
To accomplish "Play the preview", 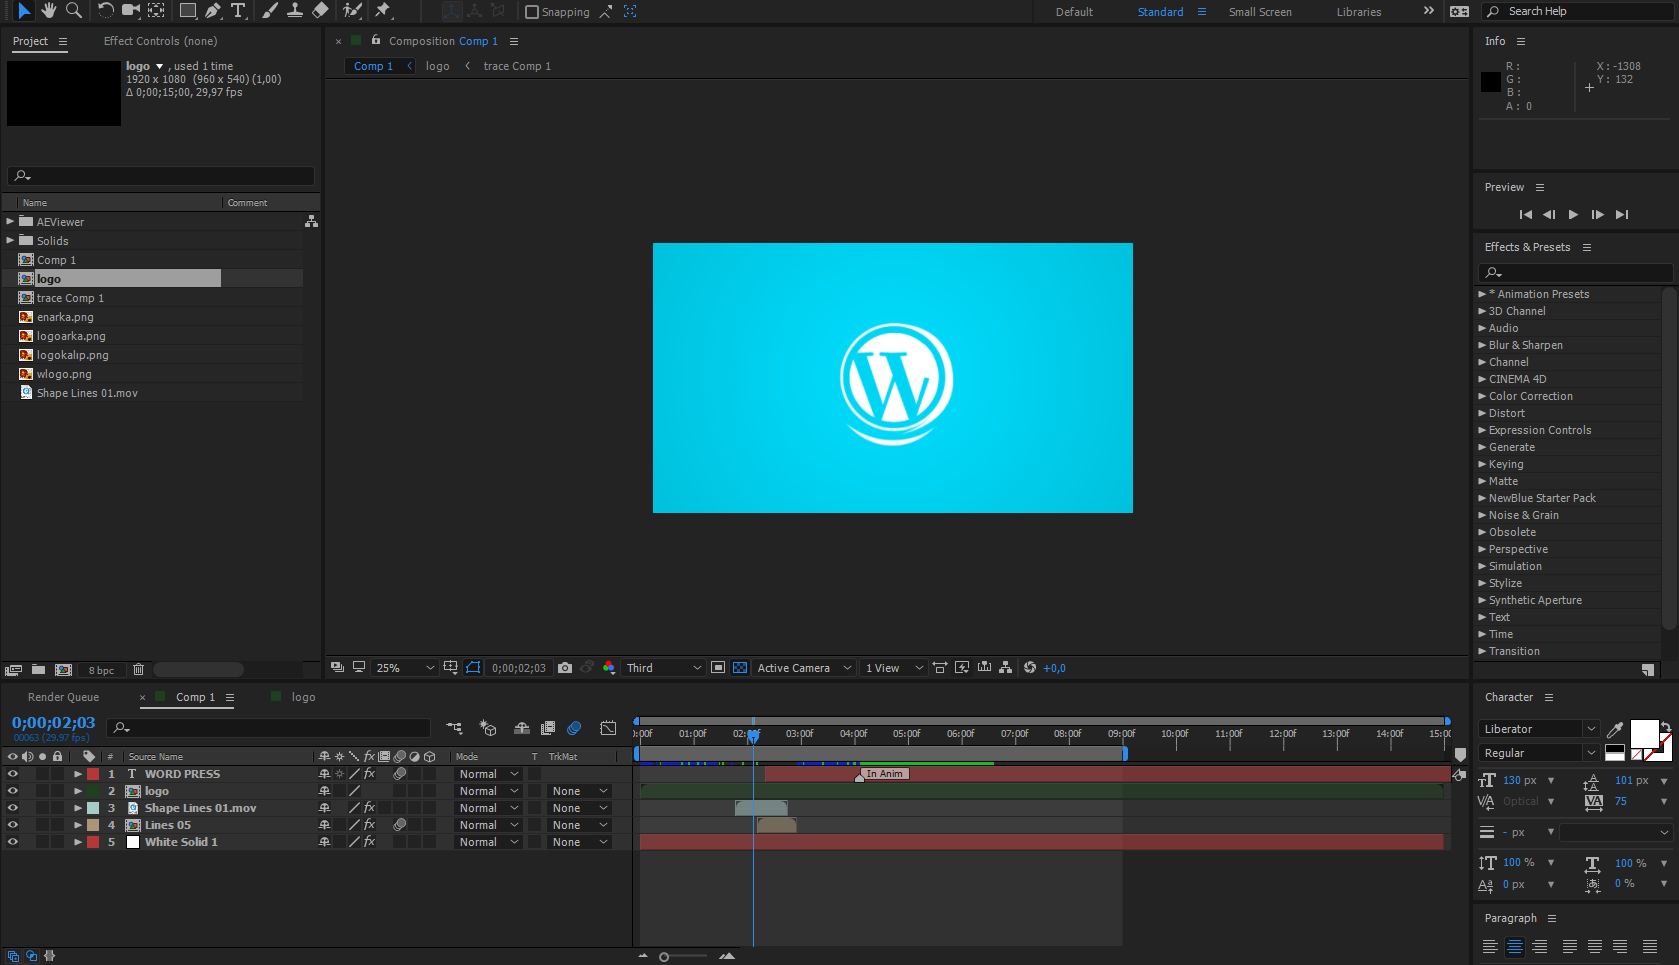I will (1573, 214).
